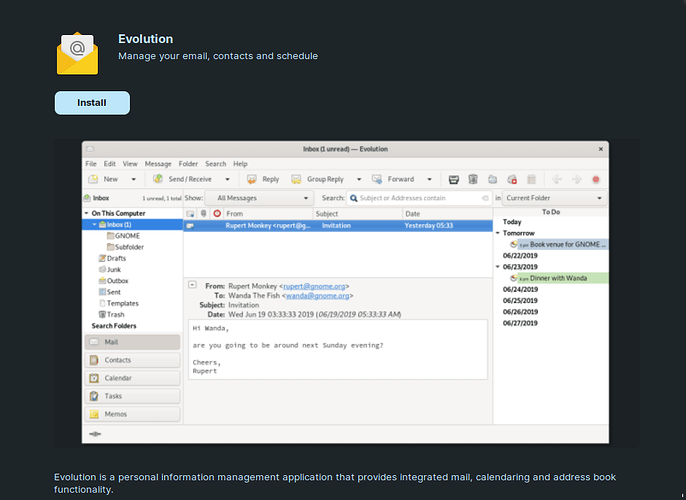This screenshot has width=686, height=500.
Task: Click the rupert@gnome.org email link
Action: coord(314,286)
